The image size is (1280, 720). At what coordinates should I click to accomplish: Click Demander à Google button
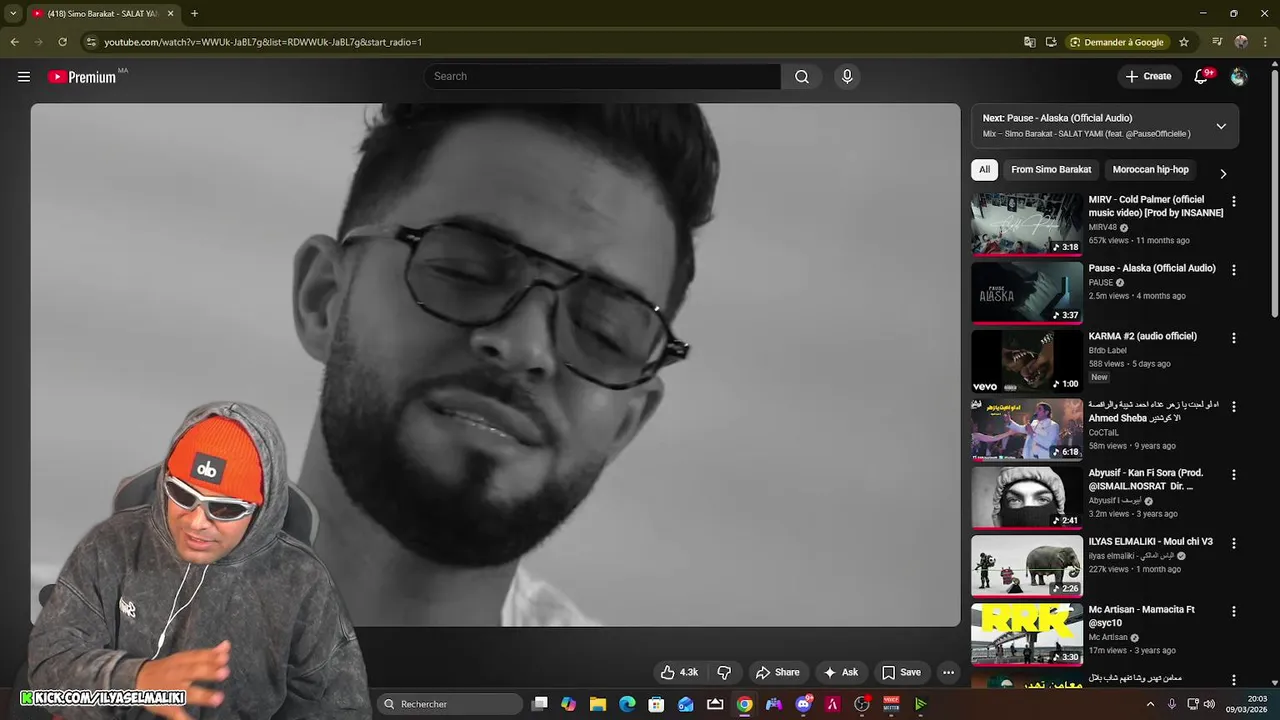[x=1117, y=42]
